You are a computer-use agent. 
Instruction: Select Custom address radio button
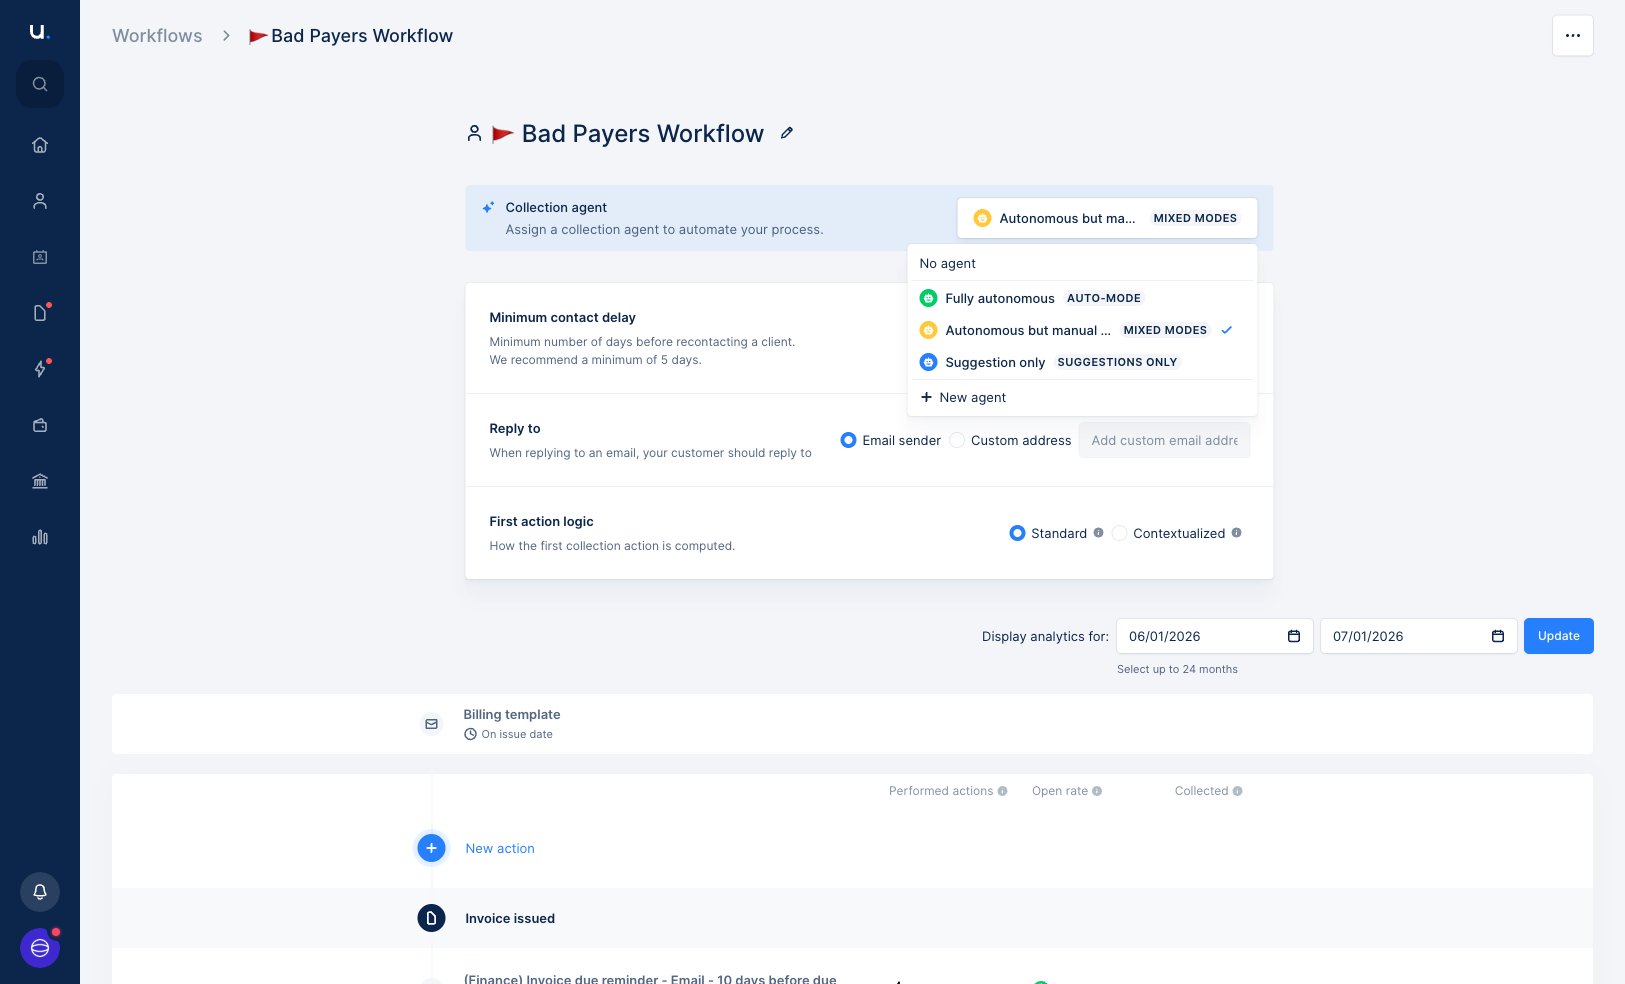957,440
